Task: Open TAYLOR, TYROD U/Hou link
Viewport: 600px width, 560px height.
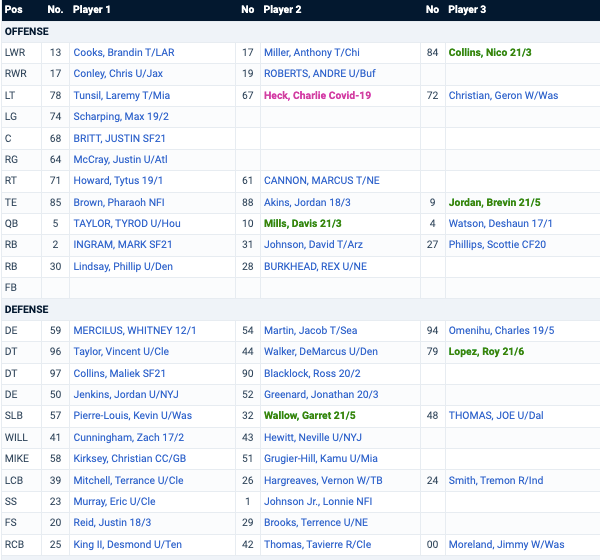Action: (127, 223)
